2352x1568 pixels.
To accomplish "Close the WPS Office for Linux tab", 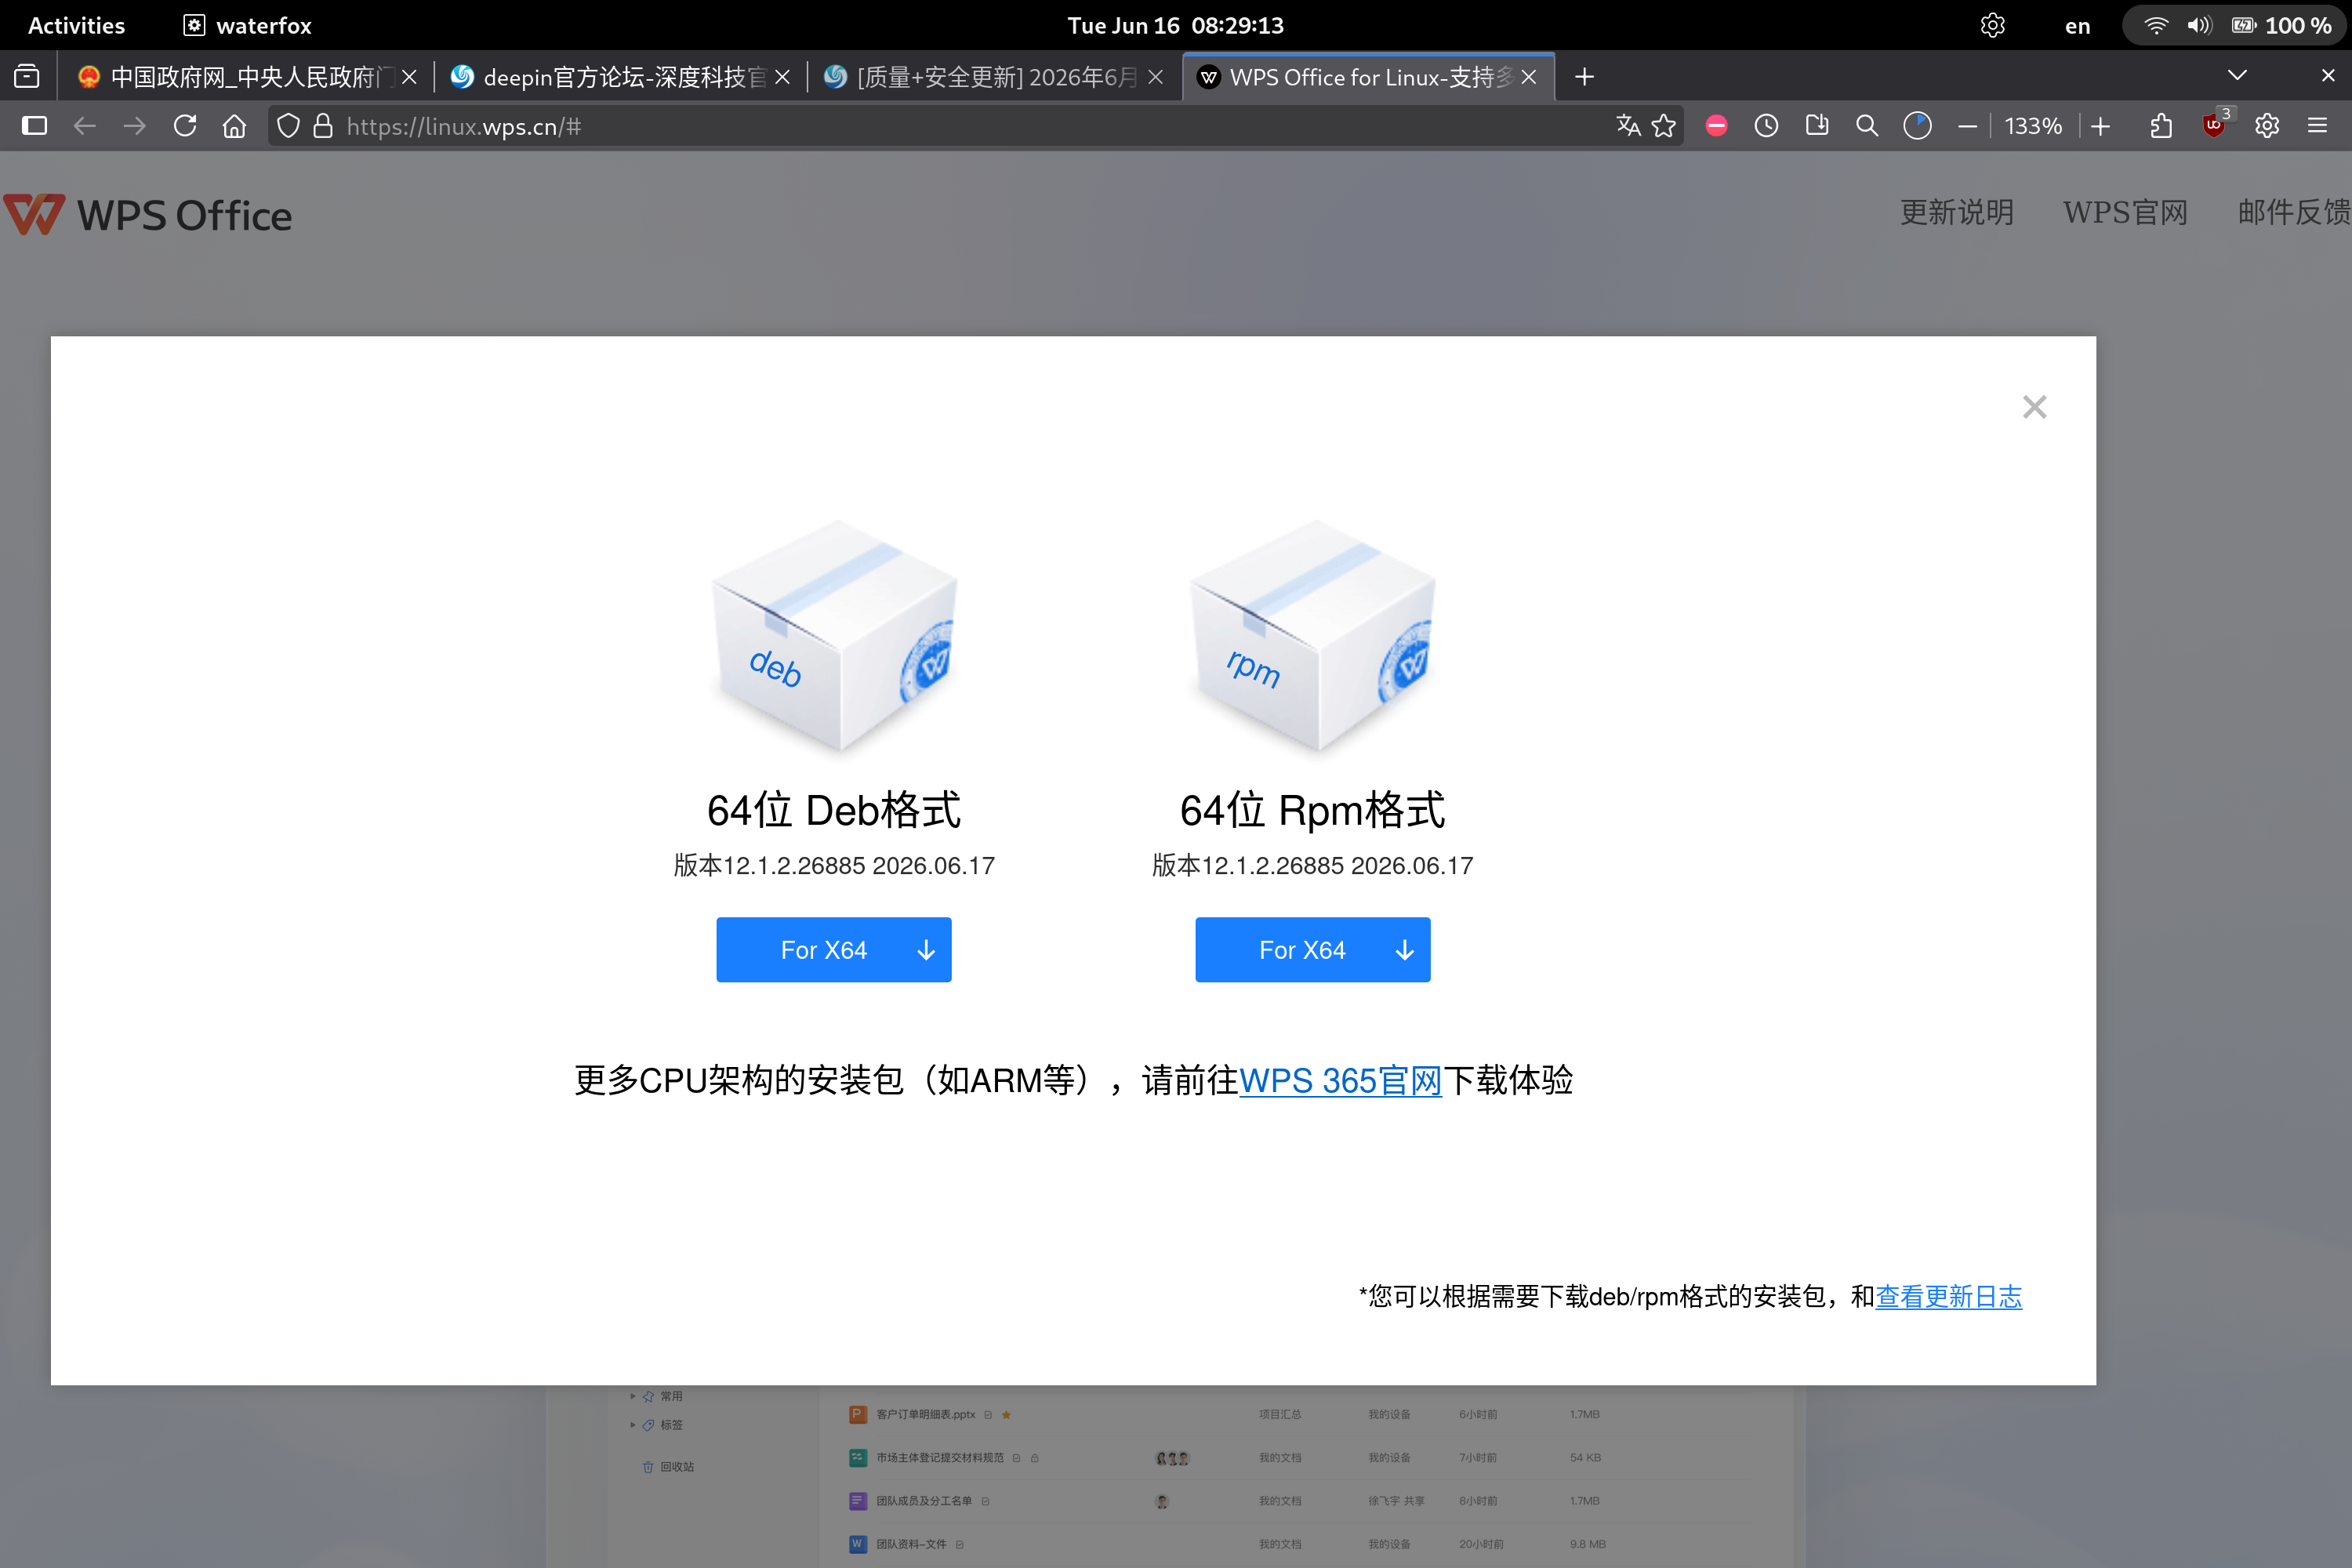I will [1529, 77].
